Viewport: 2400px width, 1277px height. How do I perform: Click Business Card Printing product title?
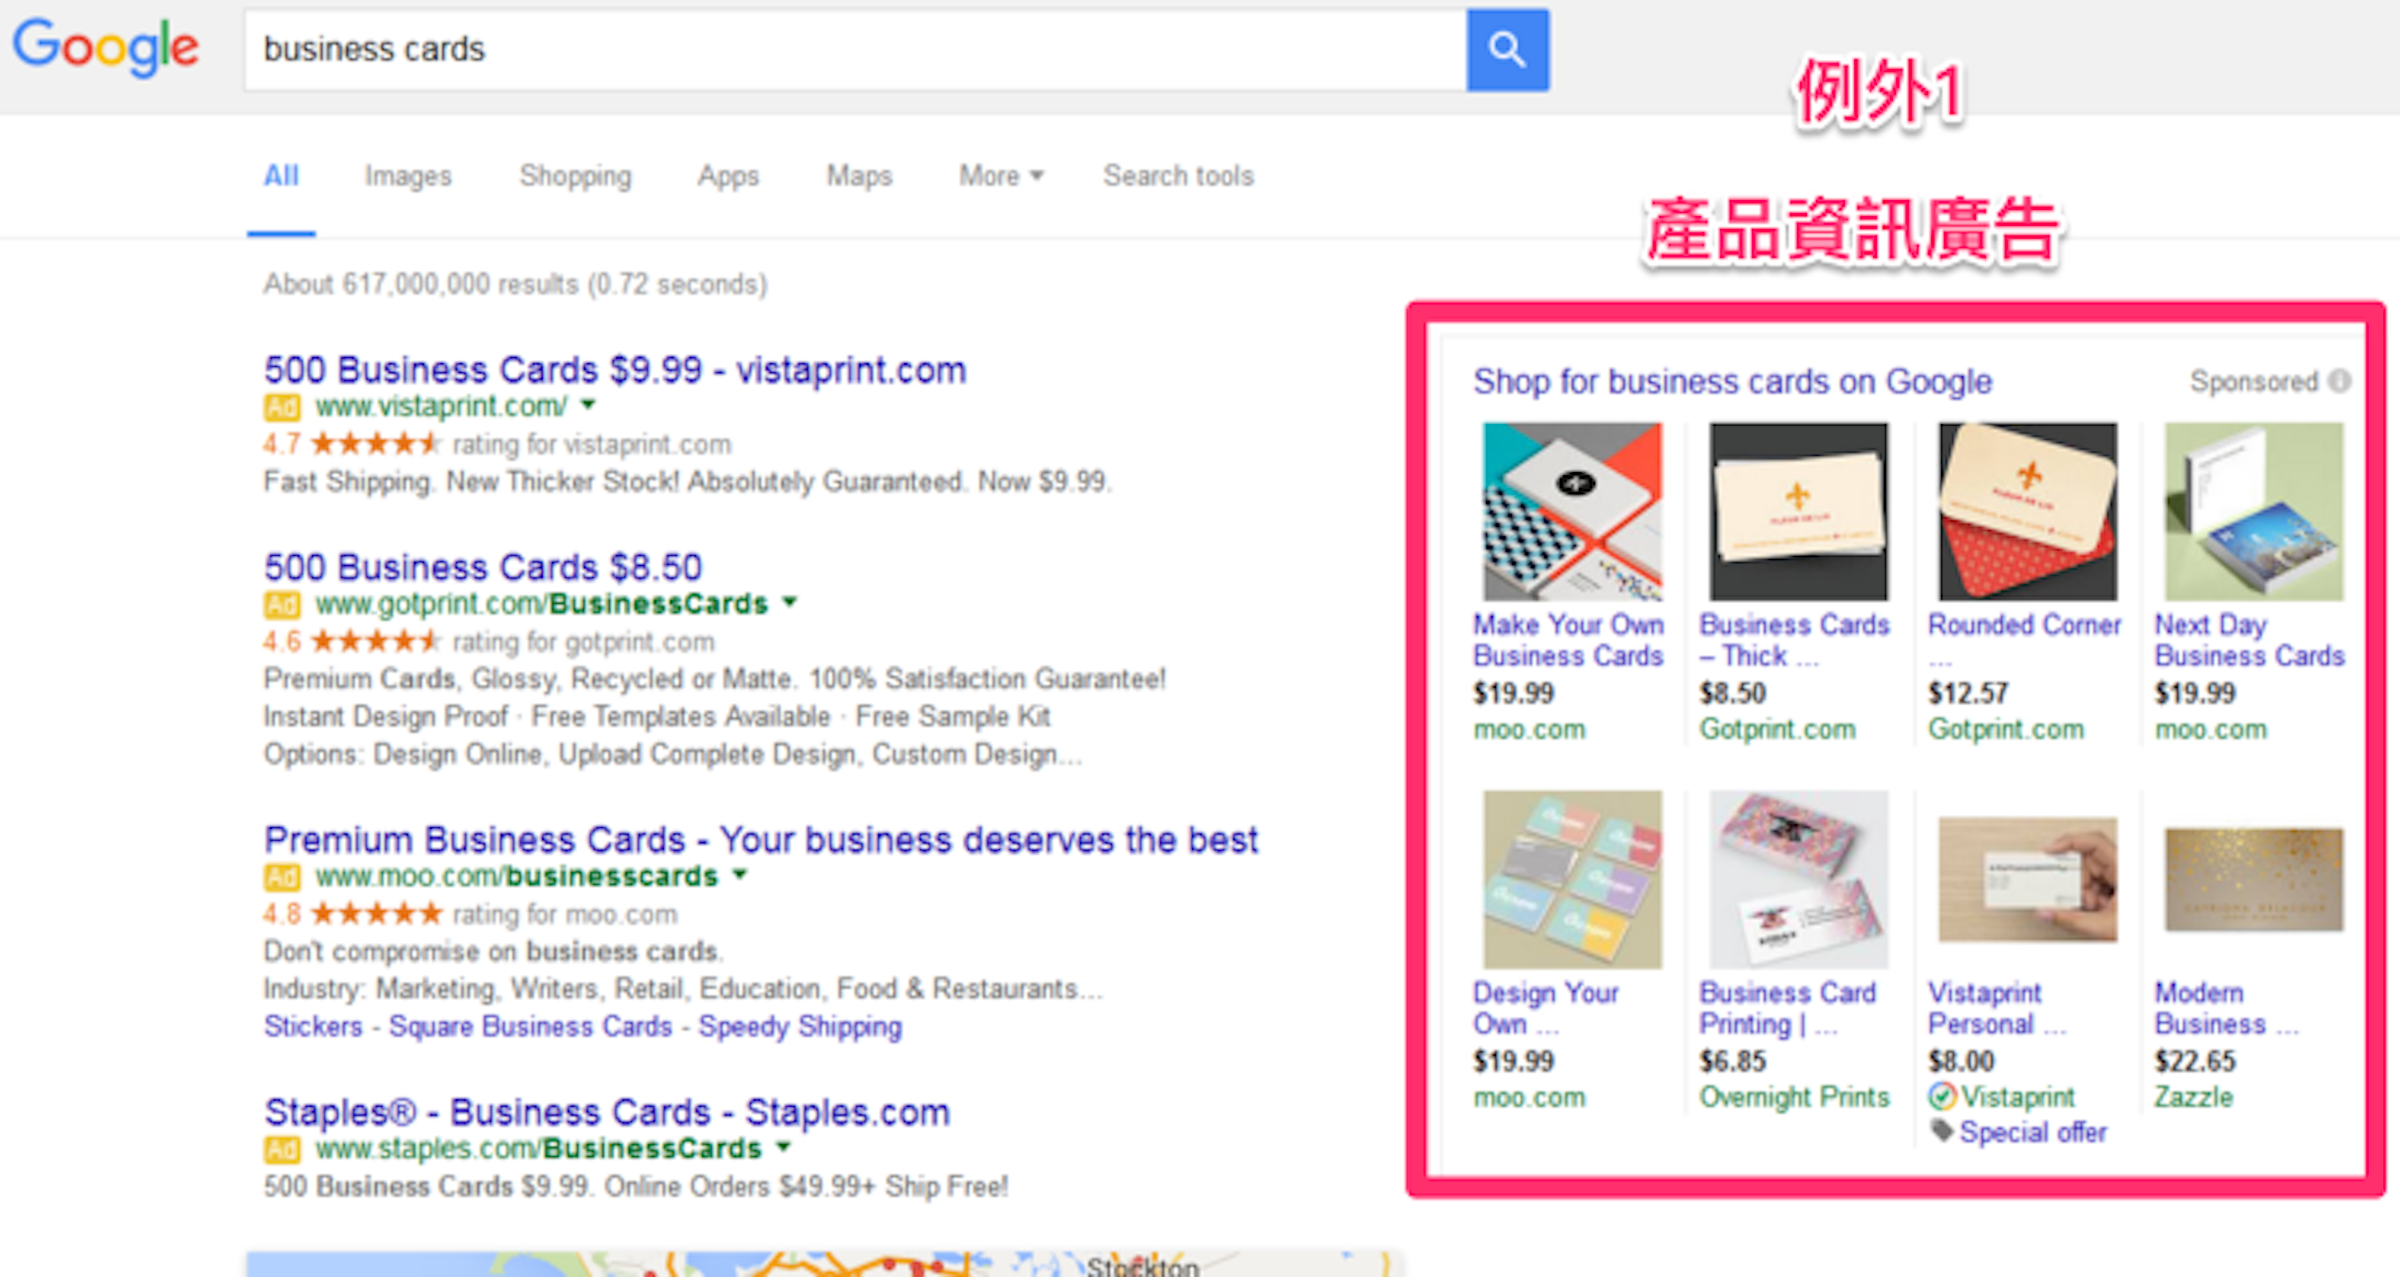coord(1788,1008)
